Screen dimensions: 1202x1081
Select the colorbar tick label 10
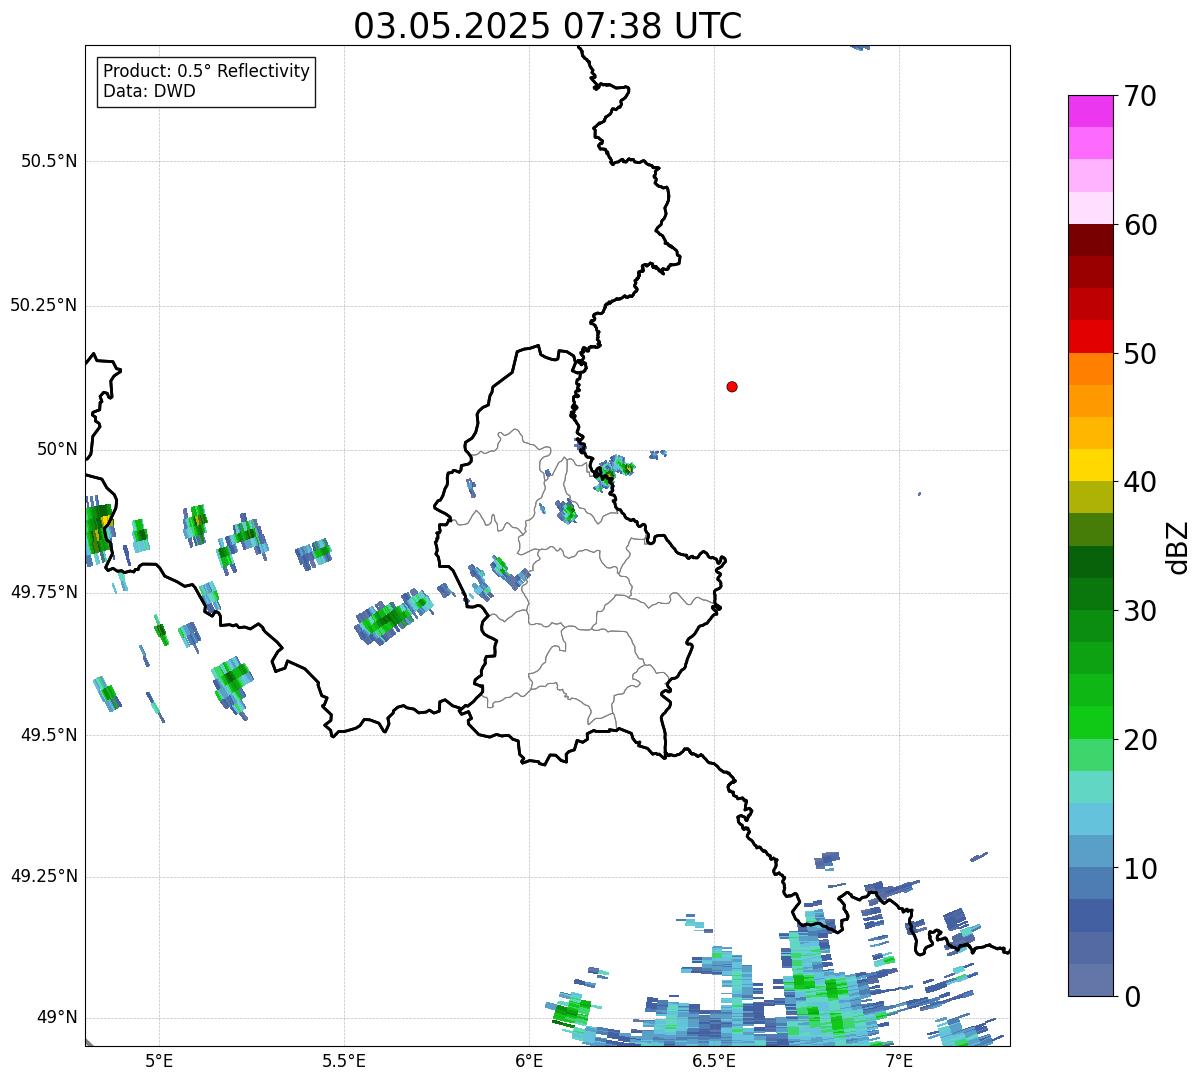pyautogui.click(x=1140, y=868)
